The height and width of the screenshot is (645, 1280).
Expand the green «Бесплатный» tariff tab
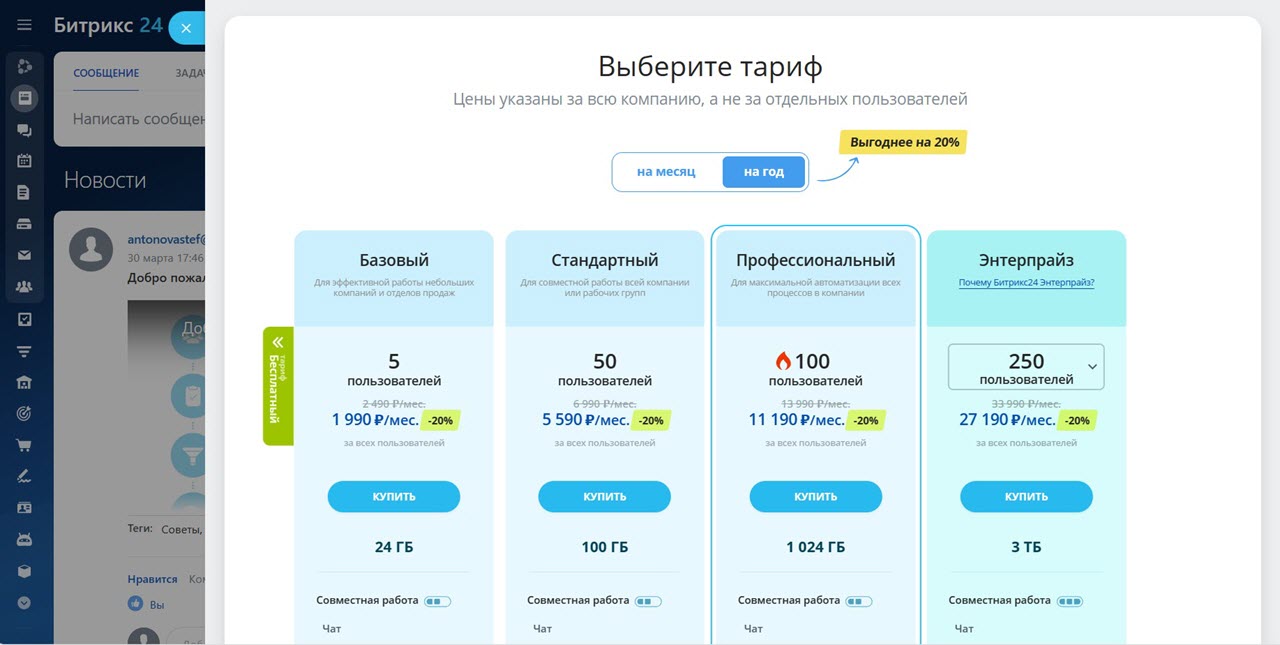(278, 386)
